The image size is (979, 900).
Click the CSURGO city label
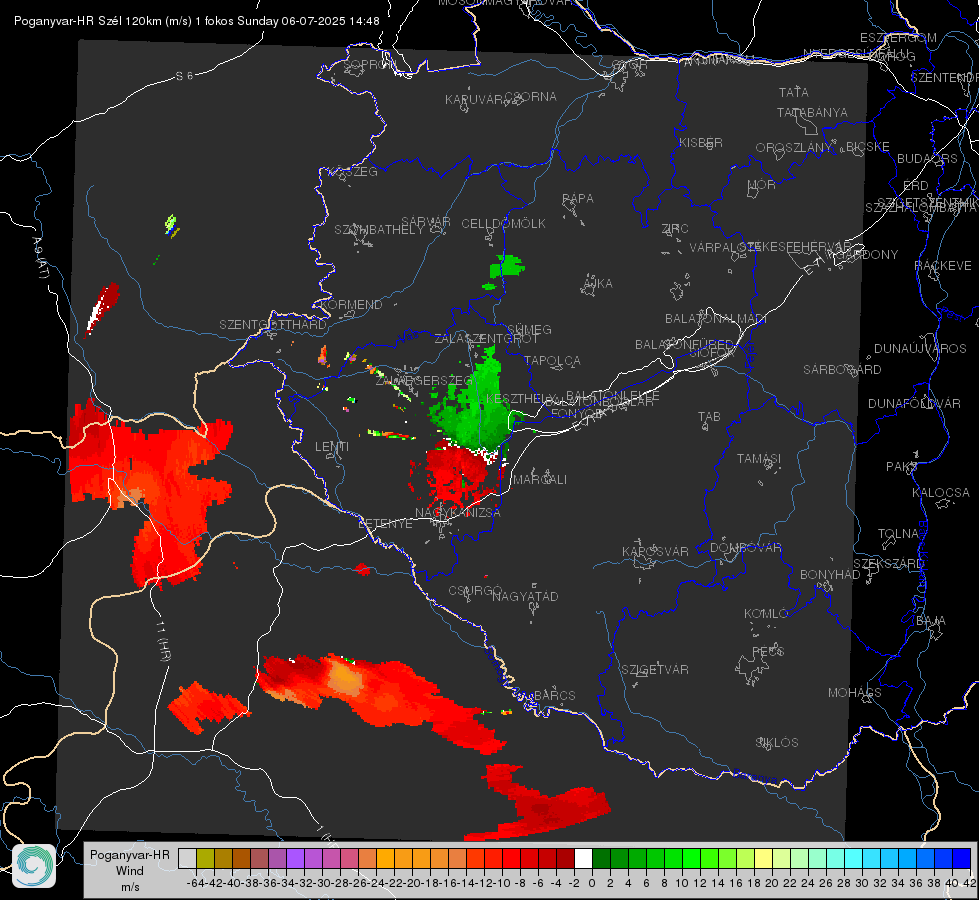click(475, 591)
